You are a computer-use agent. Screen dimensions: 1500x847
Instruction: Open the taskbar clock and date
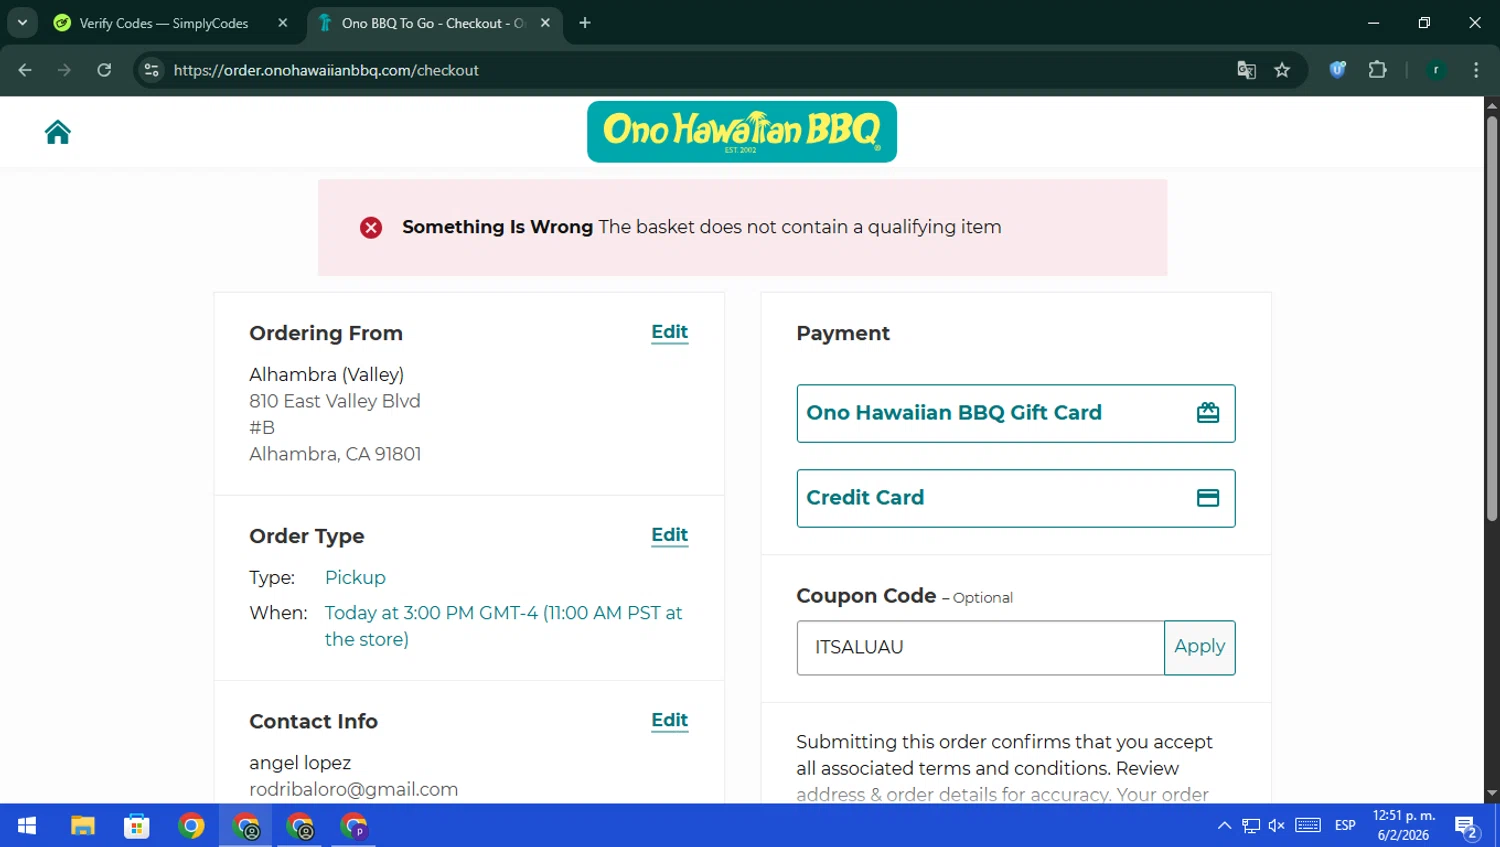tap(1403, 826)
